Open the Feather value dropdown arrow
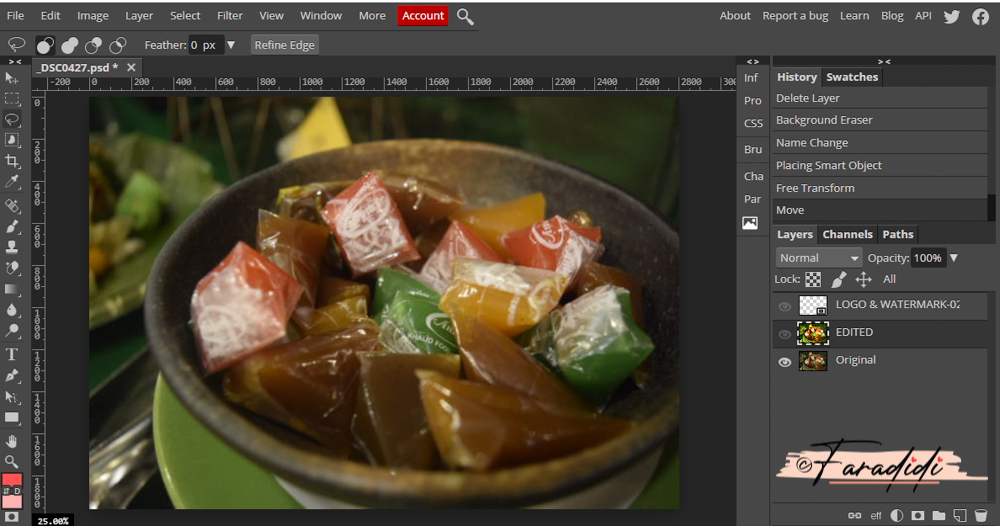The image size is (1000, 526). pyautogui.click(x=231, y=45)
